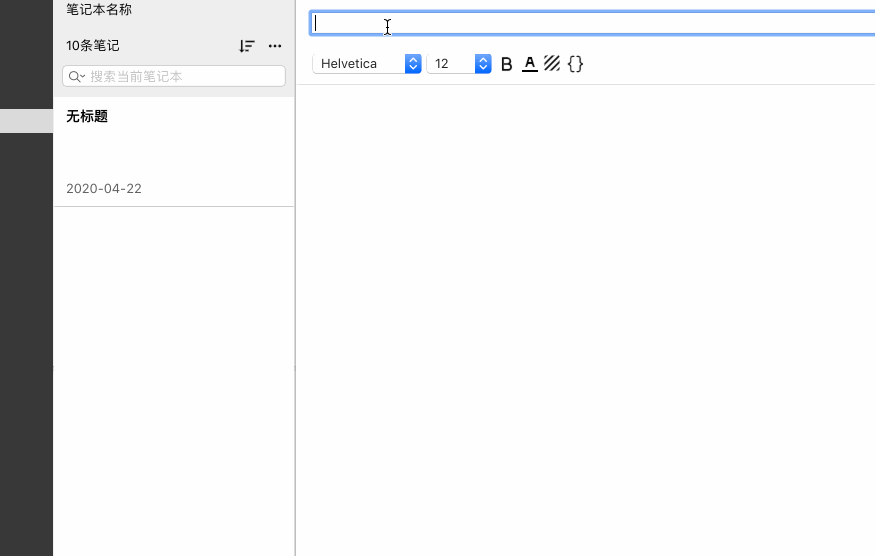The height and width of the screenshot is (556, 875).
Task: Open the Helvetica font family dropdown
Action: [x=367, y=64]
